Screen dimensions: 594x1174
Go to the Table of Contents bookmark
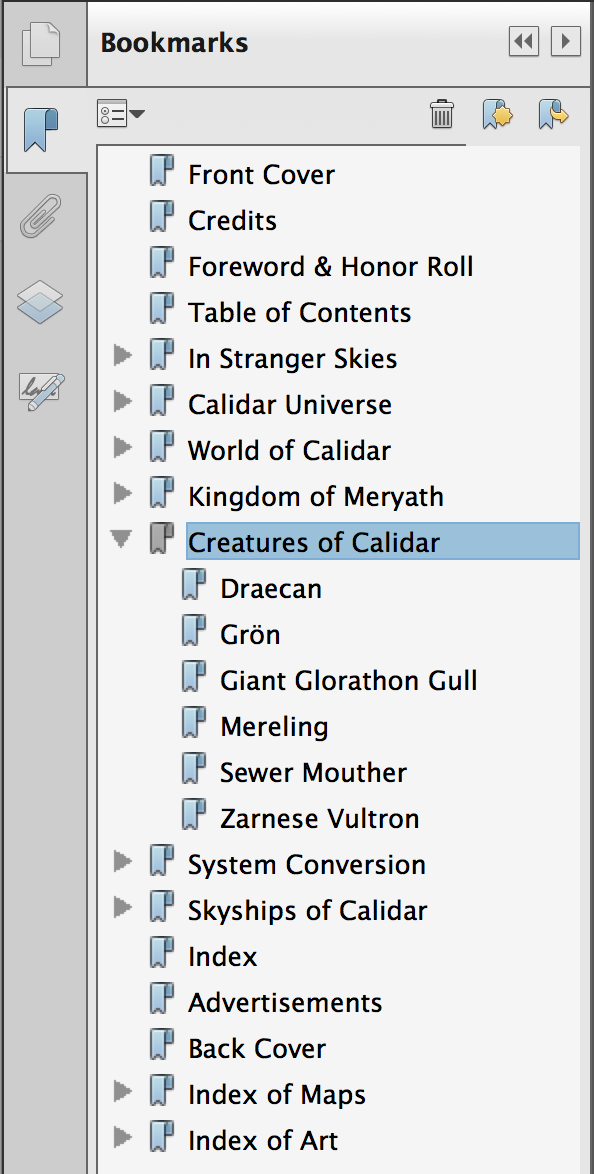[299, 312]
